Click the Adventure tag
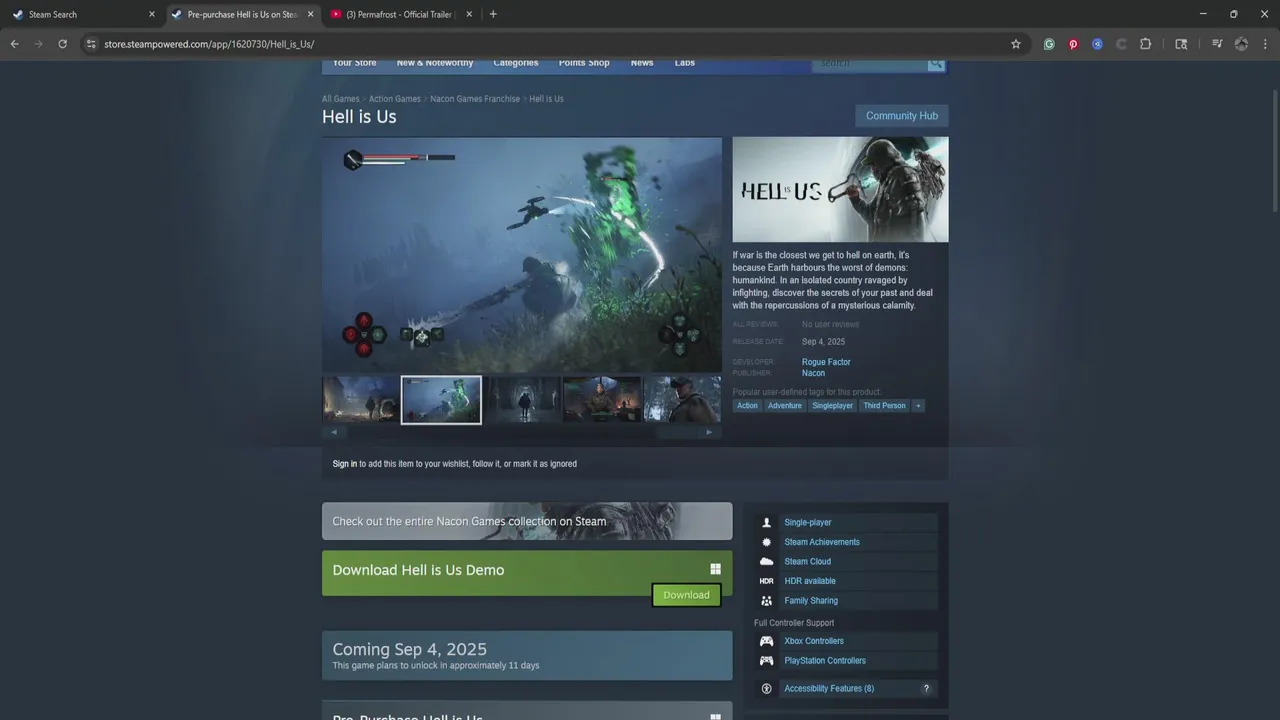1280x720 pixels. point(785,406)
